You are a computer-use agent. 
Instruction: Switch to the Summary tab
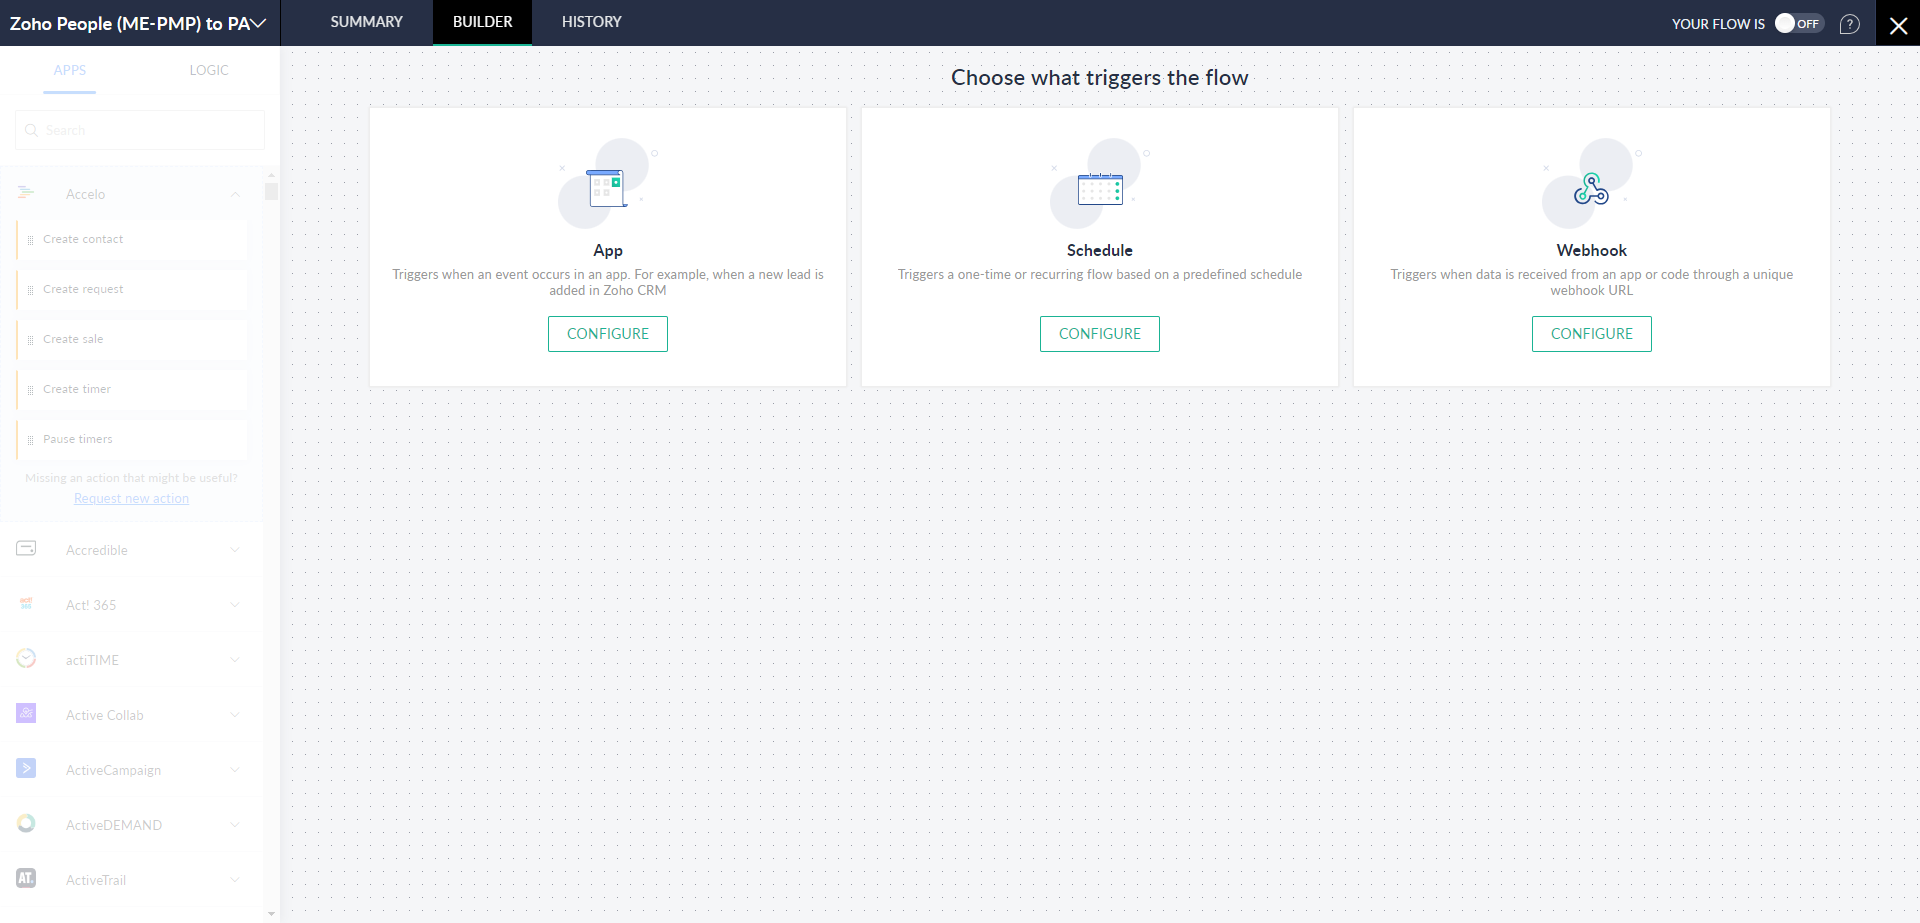pos(367,22)
